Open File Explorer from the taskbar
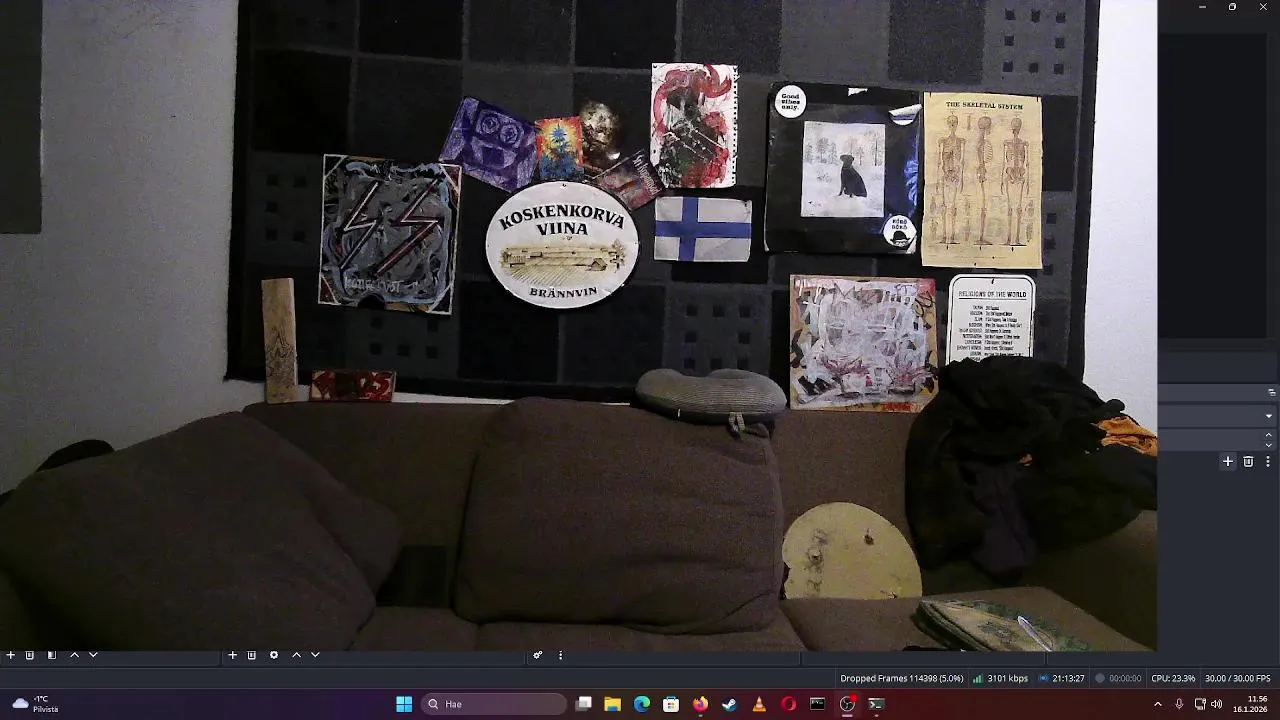The image size is (1280, 720). 613,704
